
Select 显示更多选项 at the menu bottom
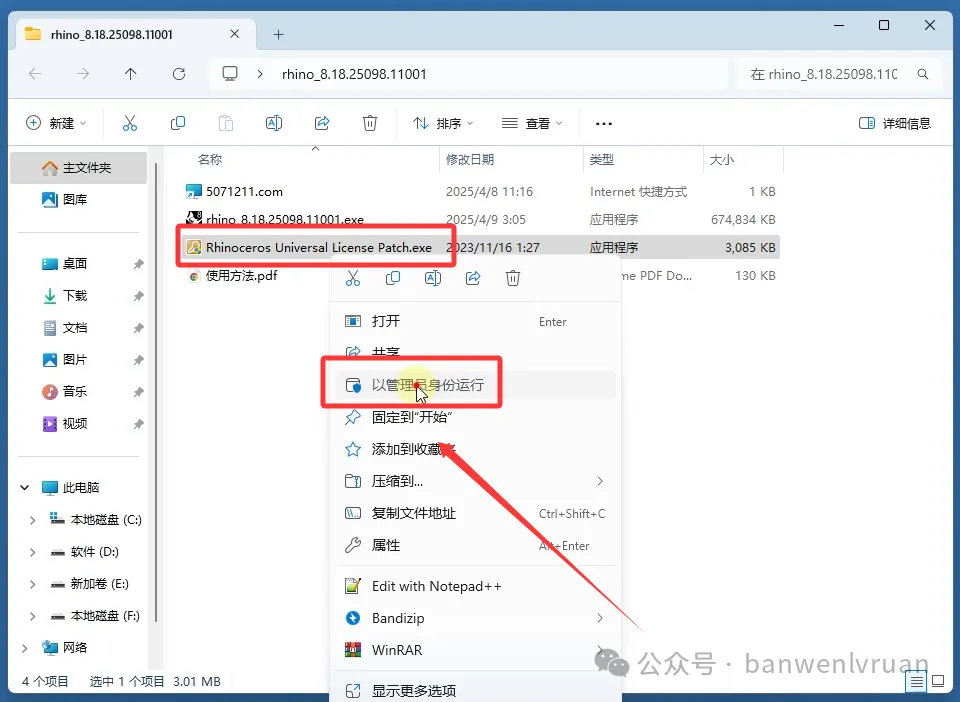pos(476,691)
